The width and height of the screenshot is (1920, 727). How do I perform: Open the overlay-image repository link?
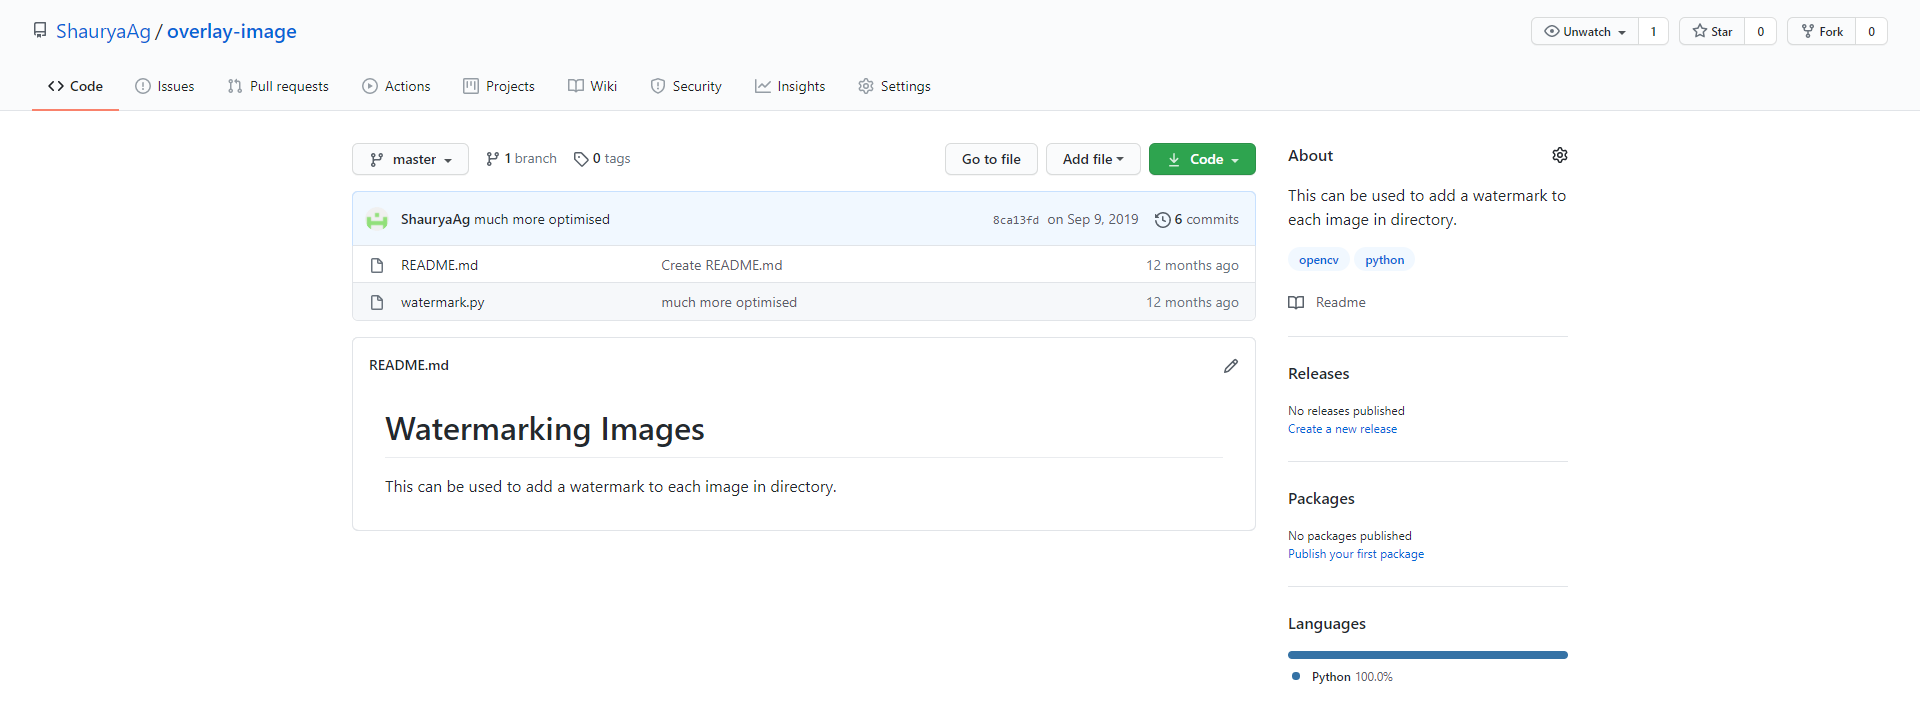(232, 31)
